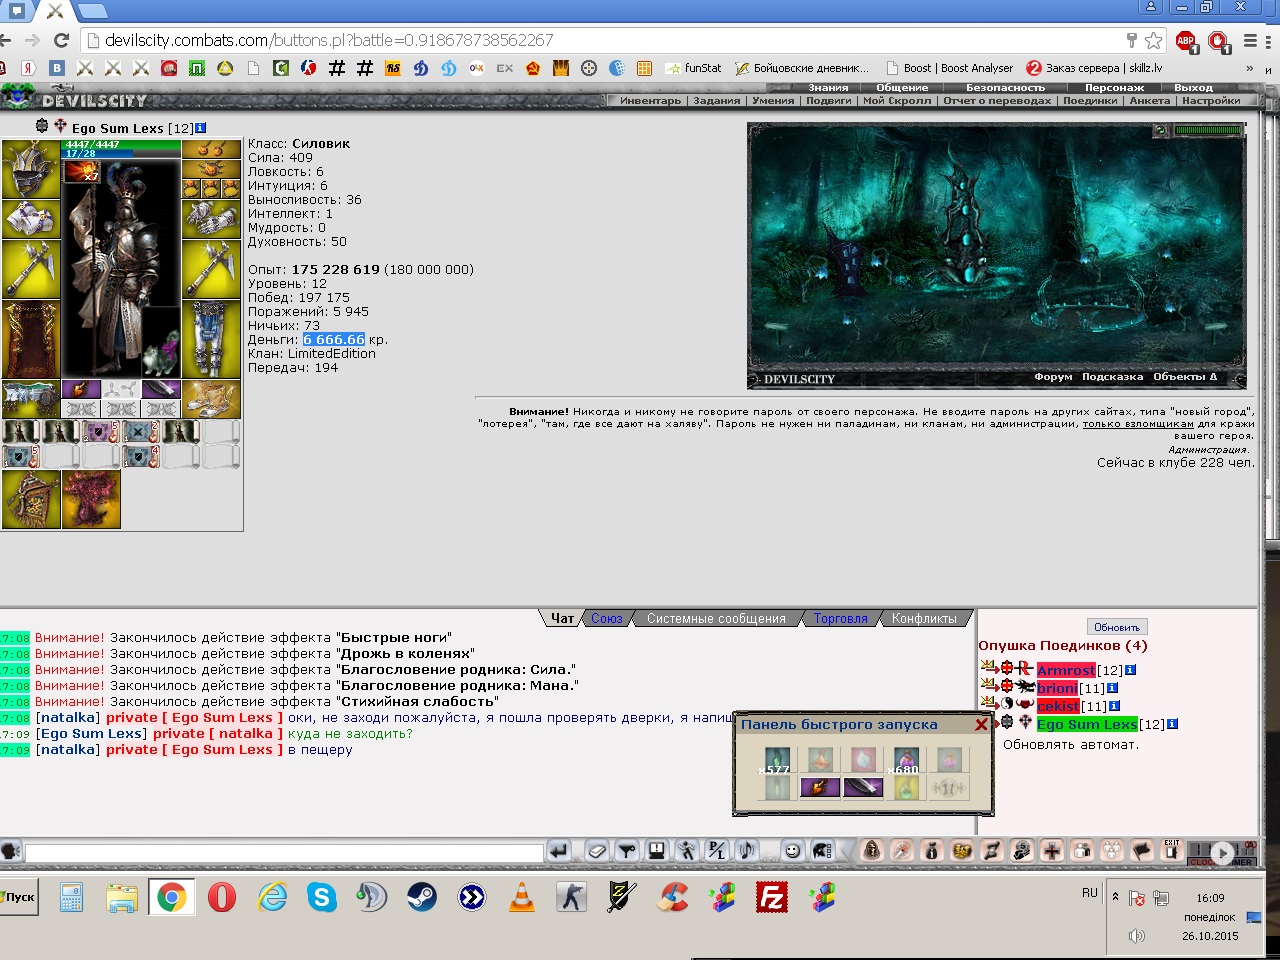Open Steam from the taskbar
This screenshot has height=960, width=1280.
pyautogui.click(x=422, y=897)
